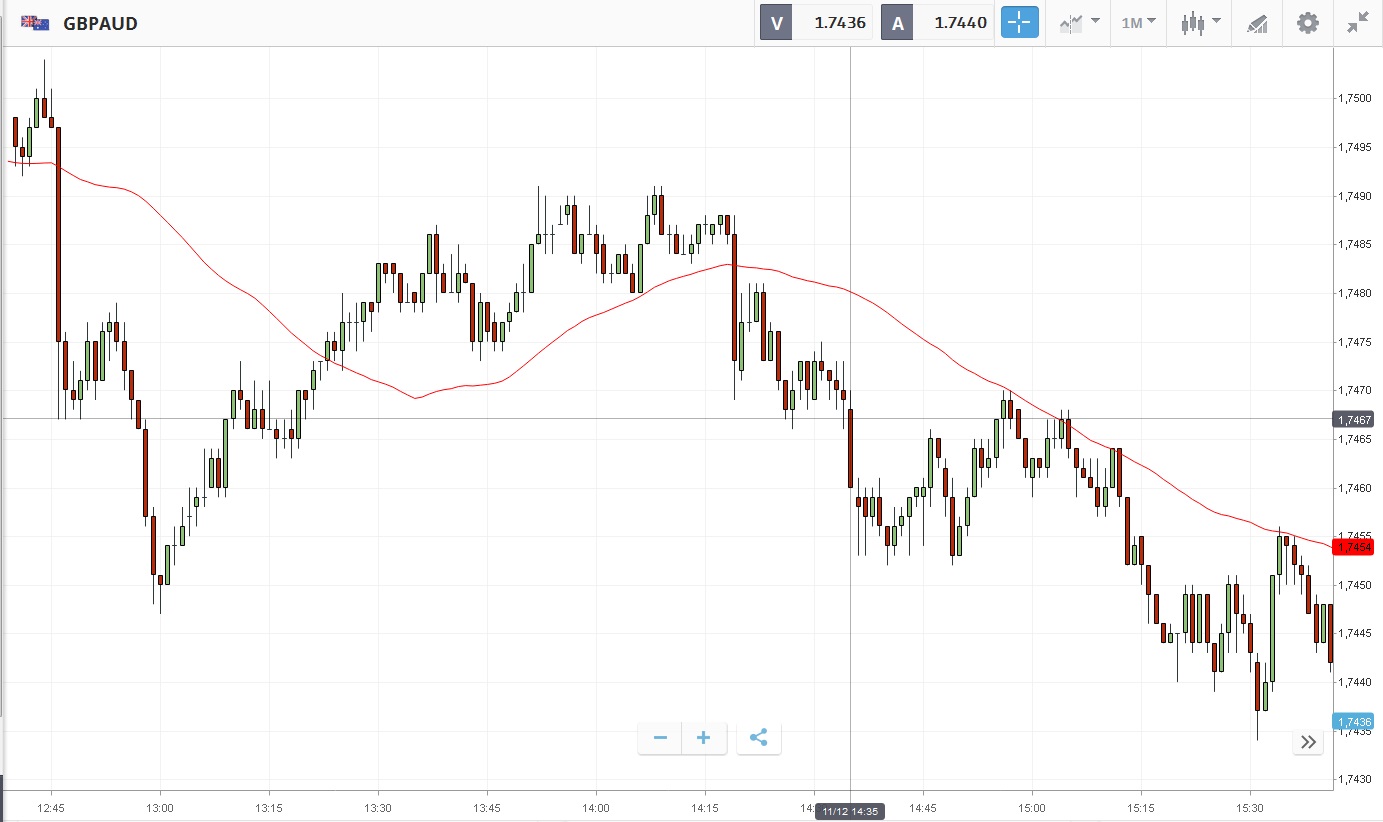The height and width of the screenshot is (822, 1383).
Task: Click the GBPAUD instrument name
Action: pos(100,23)
